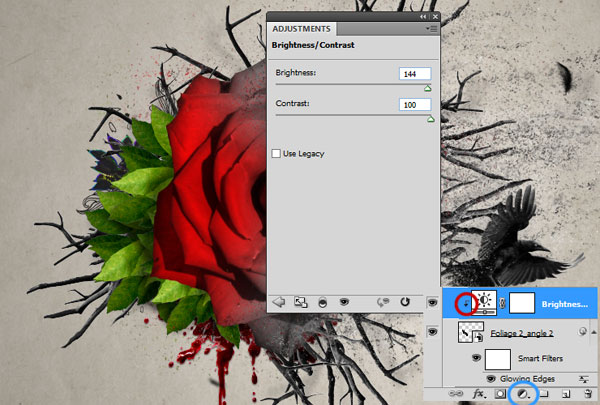
Task: Collapse Foliage 2_angle 2 smart filter list
Action: click(x=581, y=334)
